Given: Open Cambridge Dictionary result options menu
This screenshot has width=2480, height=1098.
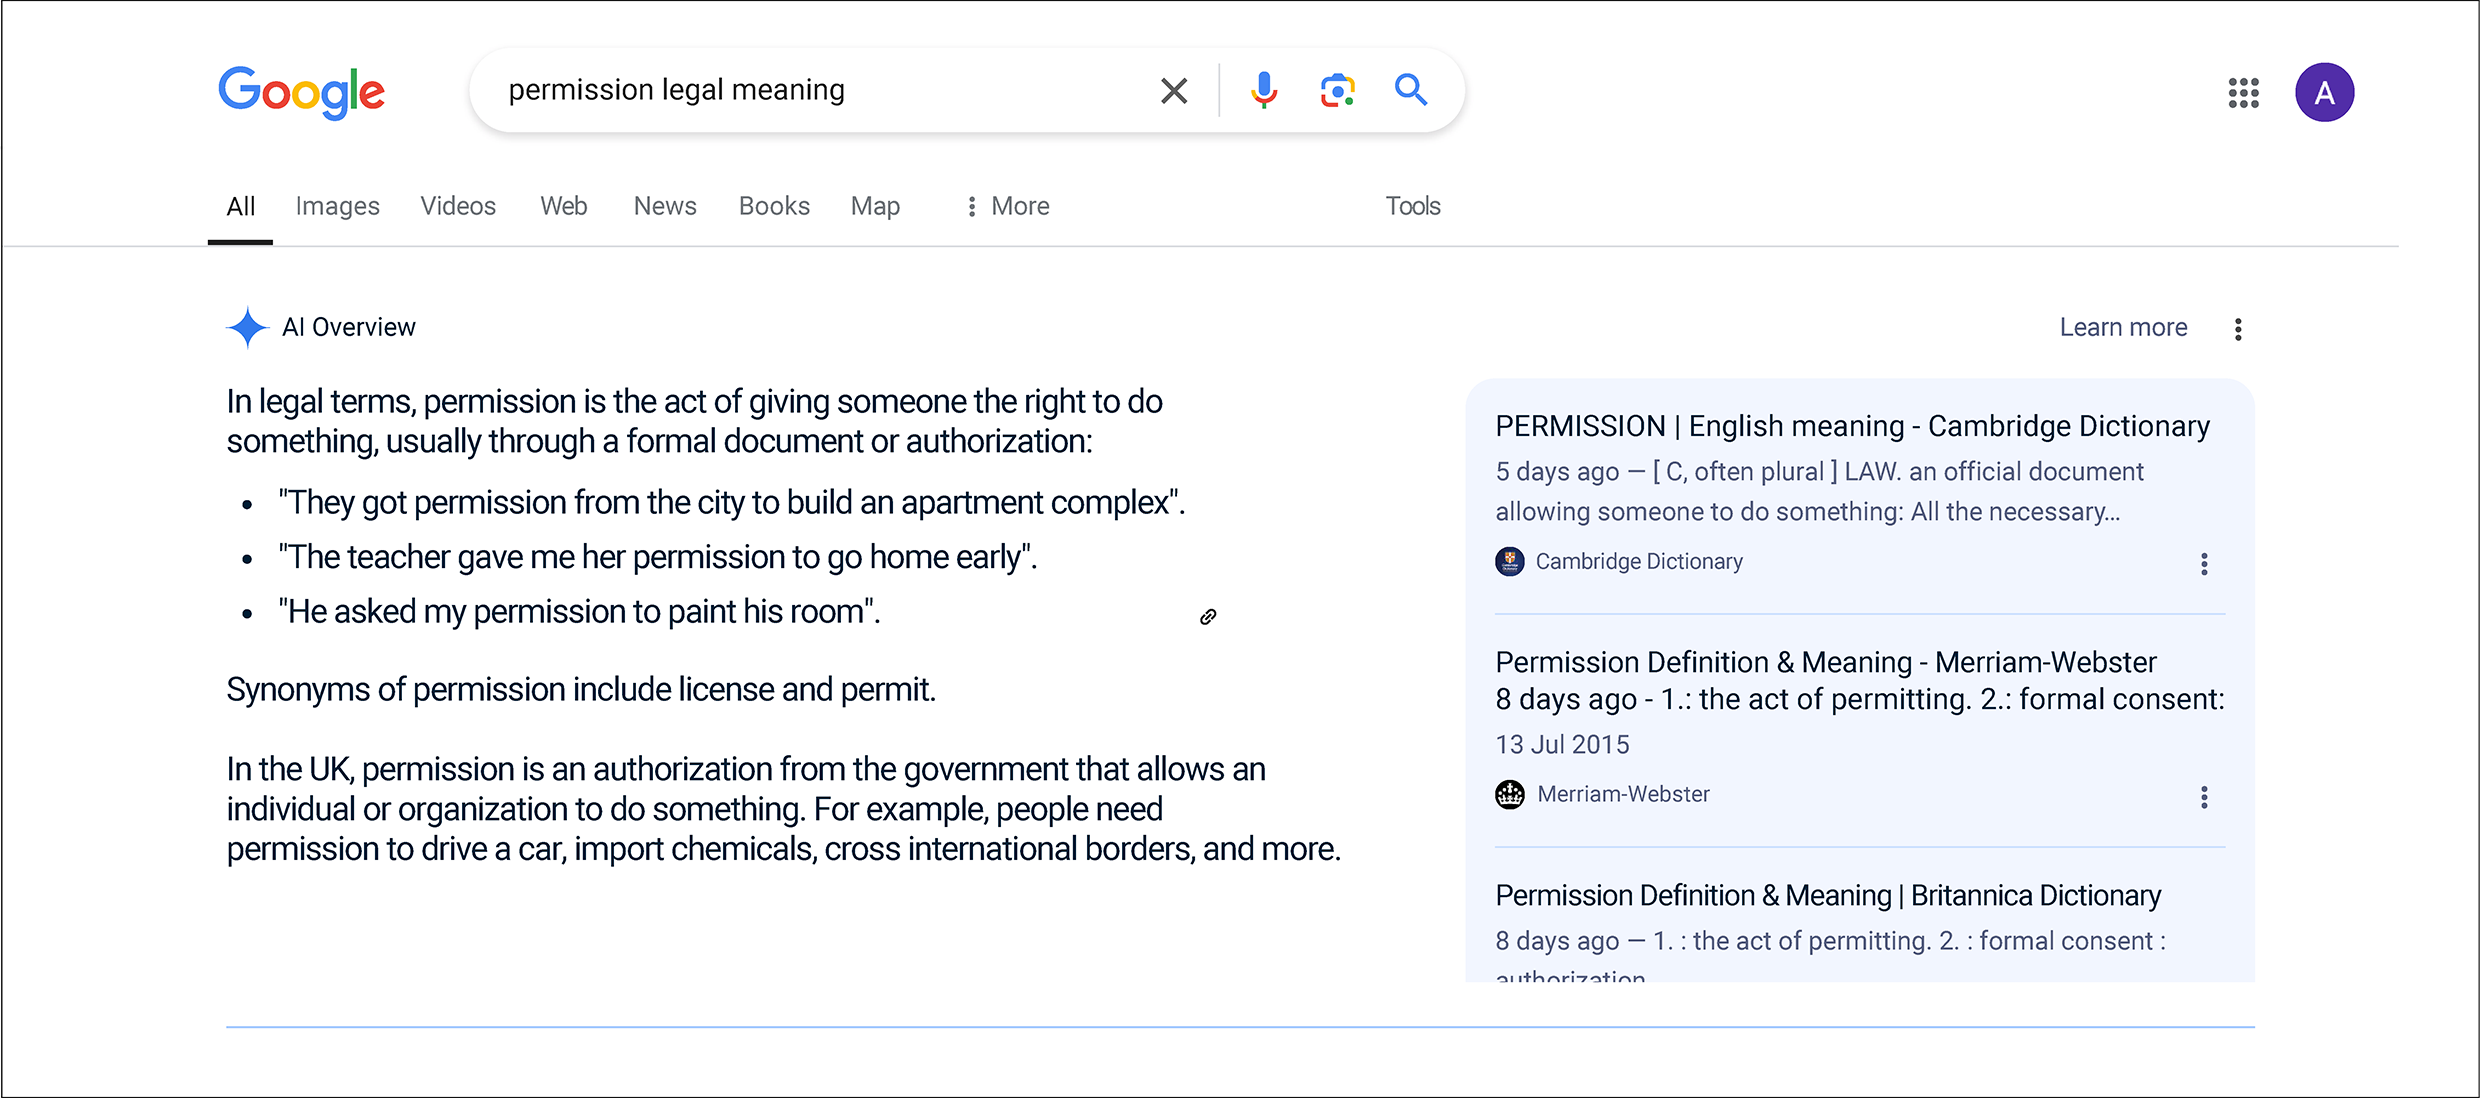Looking at the screenshot, I should (2204, 564).
